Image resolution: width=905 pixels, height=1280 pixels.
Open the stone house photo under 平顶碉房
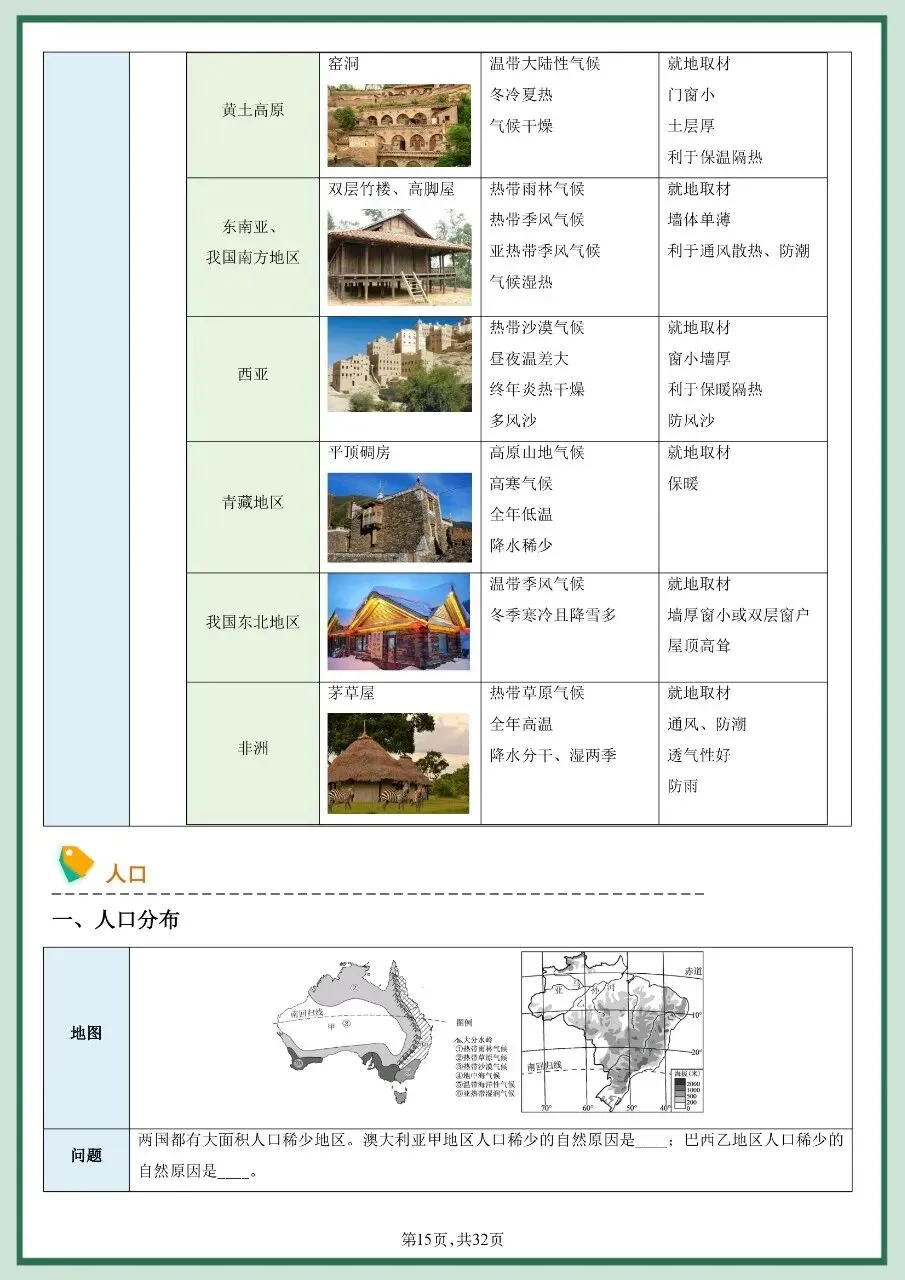pyautogui.click(x=399, y=517)
